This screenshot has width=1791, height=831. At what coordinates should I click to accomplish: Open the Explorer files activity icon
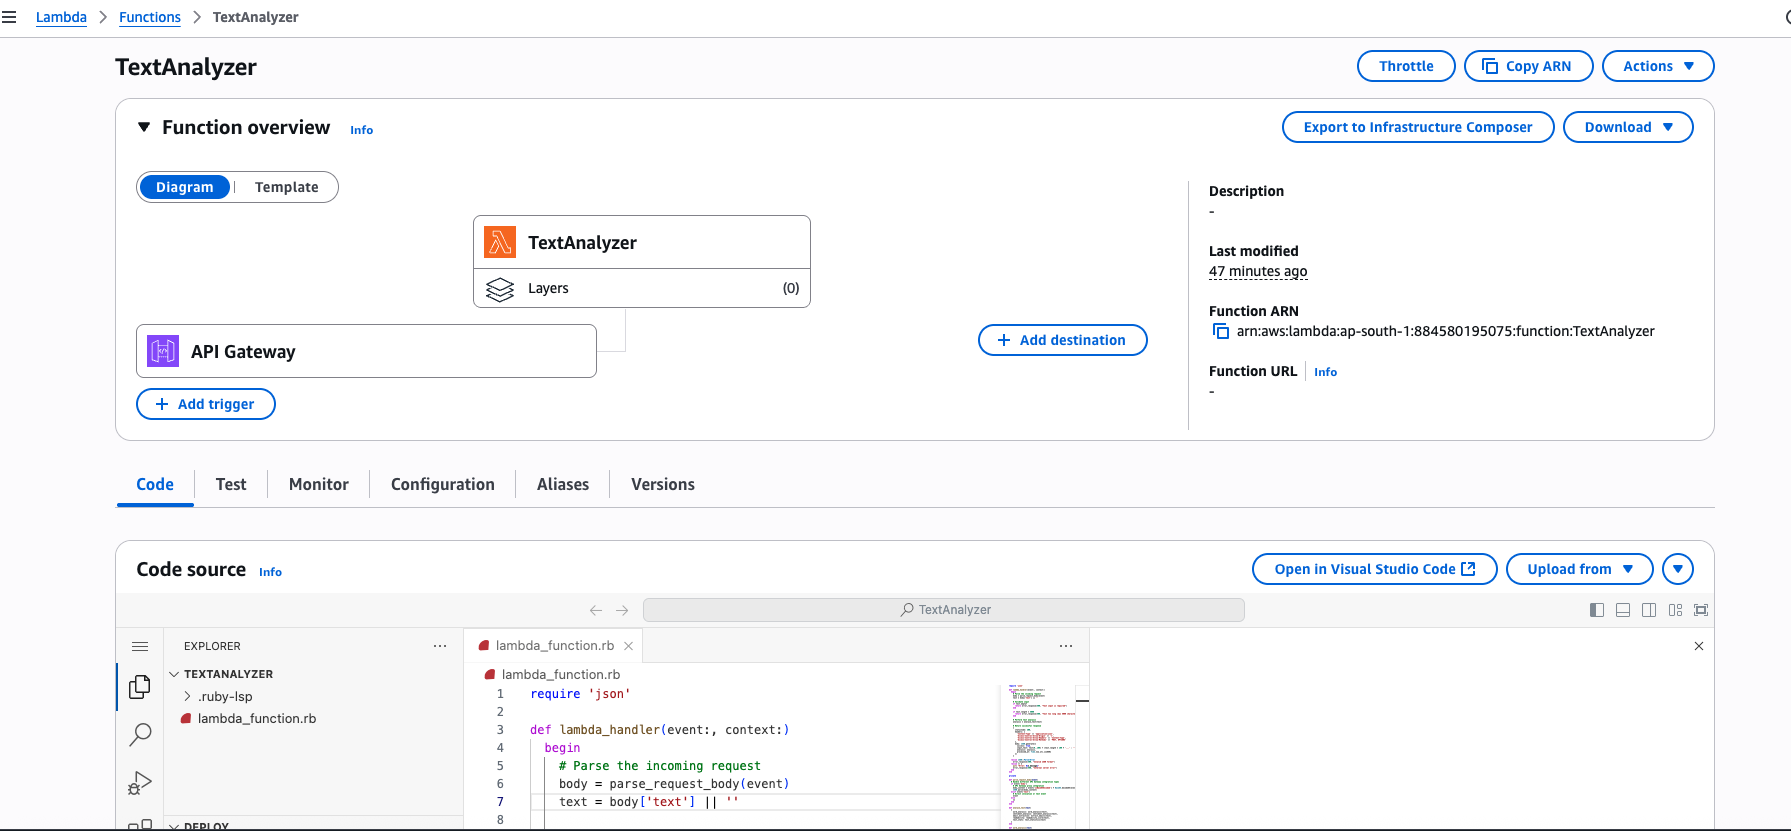coord(140,687)
